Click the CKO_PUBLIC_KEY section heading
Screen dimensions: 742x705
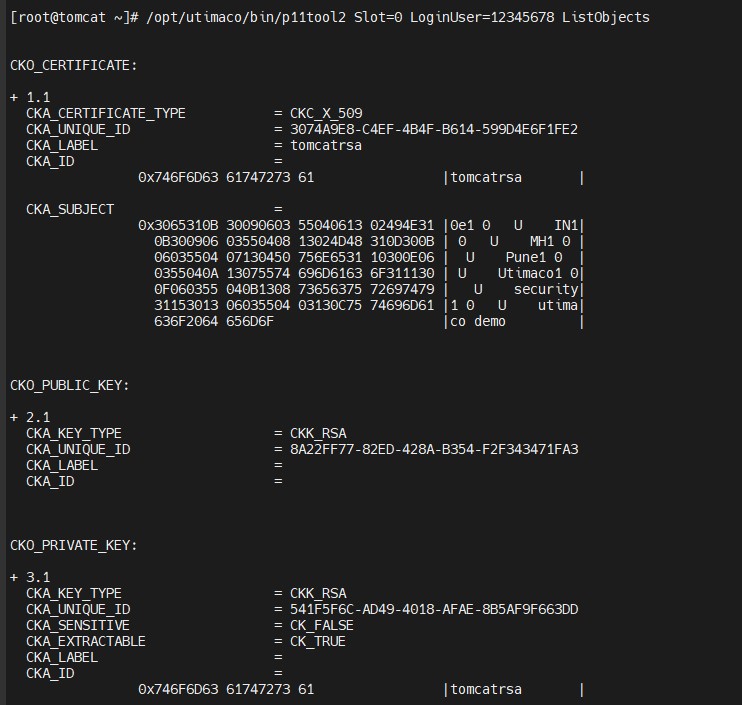(x=70, y=385)
